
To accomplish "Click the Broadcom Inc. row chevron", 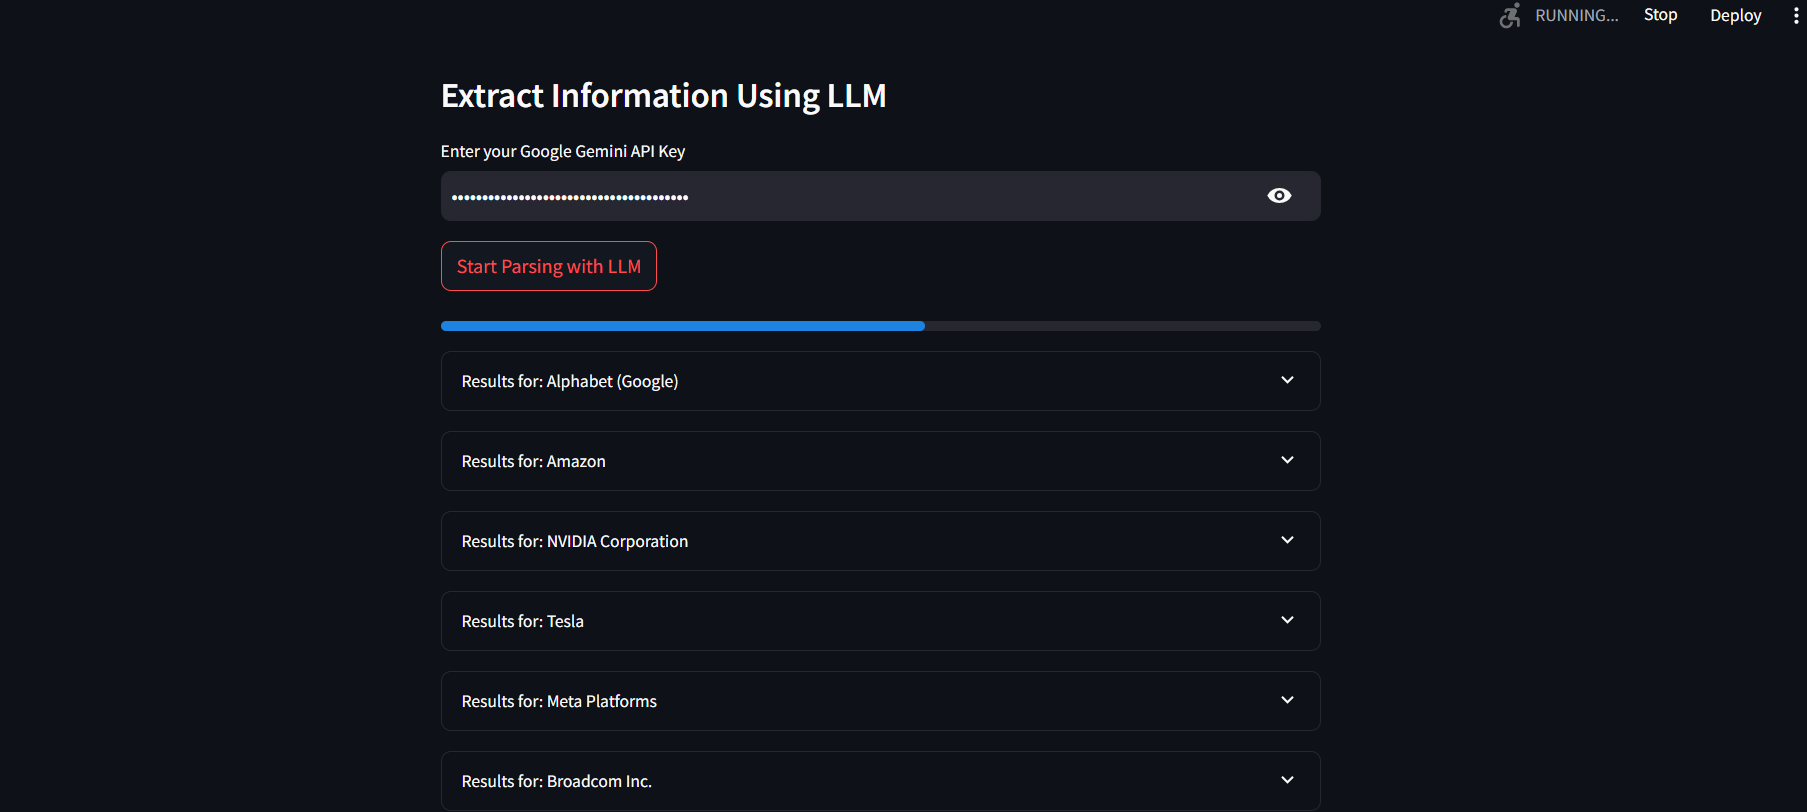I will click(x=1287, y=780).
